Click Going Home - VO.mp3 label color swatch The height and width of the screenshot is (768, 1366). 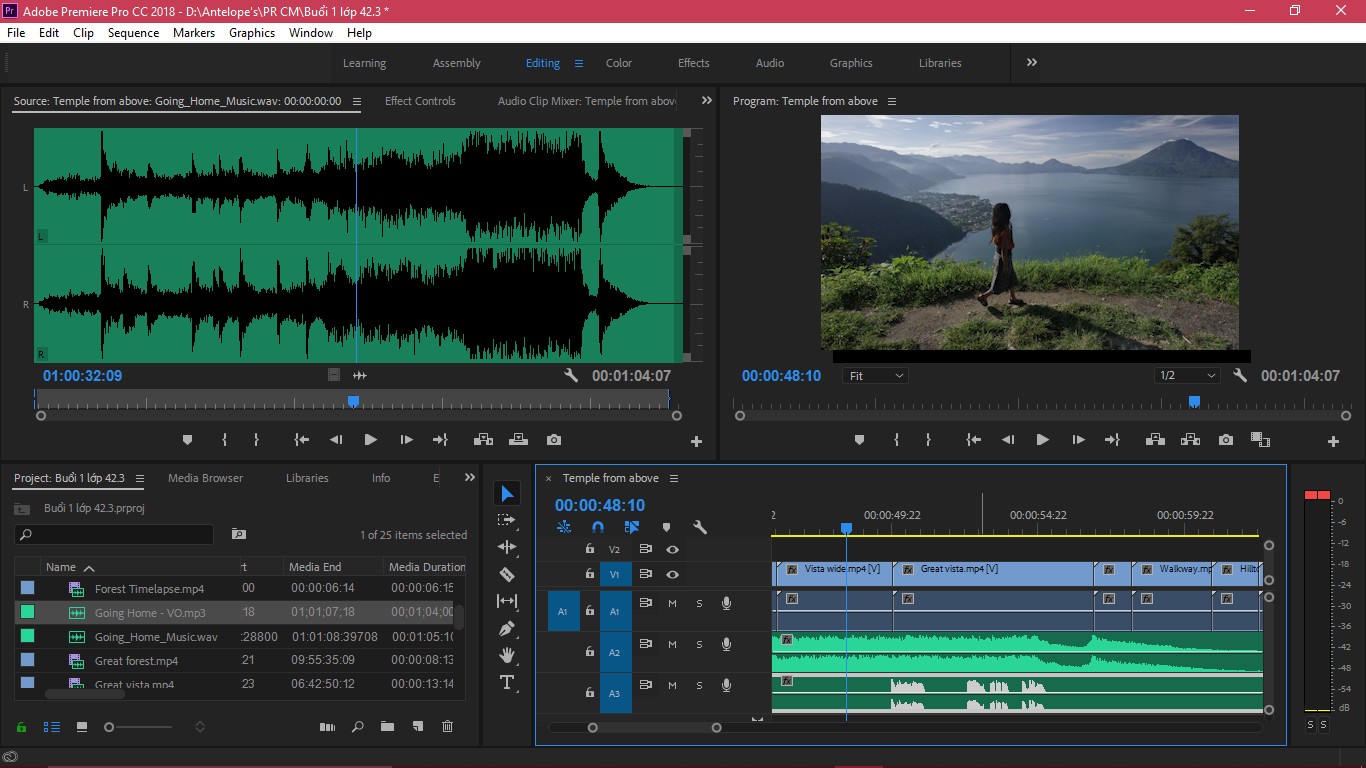[27, 611]
